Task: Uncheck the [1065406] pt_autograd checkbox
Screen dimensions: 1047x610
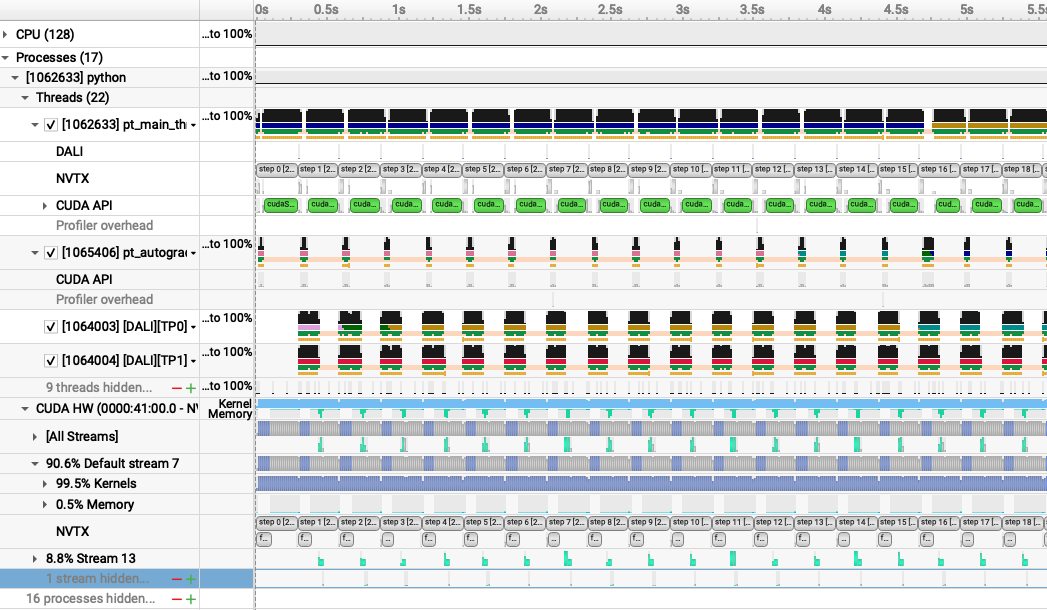Action: coord(51,253)
